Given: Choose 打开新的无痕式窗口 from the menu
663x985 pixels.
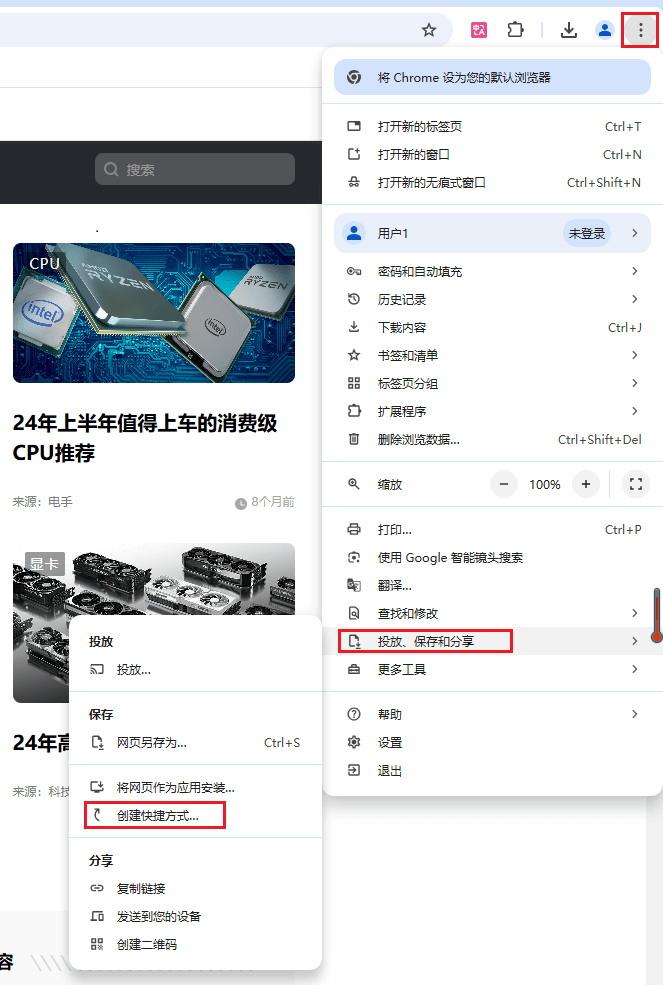Looking at the screenshot, I should [492, 182].
